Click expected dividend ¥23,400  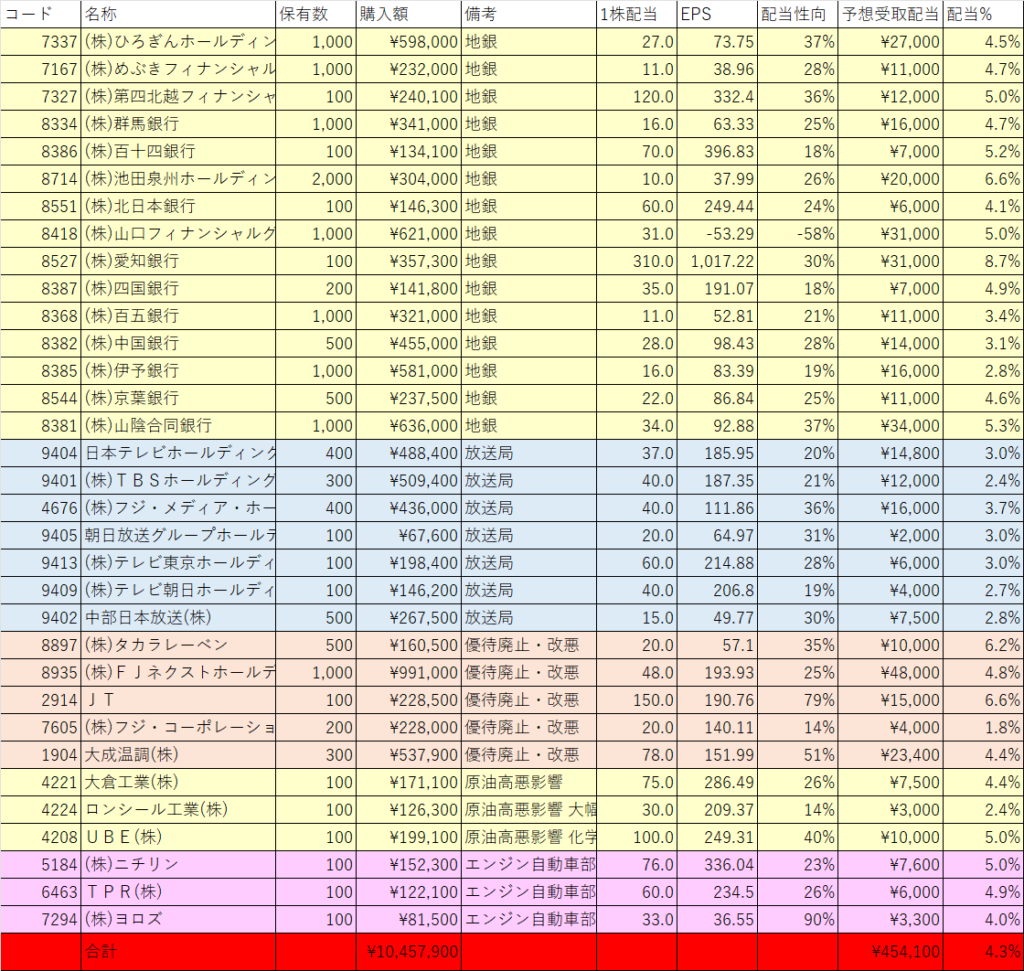click(910, 755)
